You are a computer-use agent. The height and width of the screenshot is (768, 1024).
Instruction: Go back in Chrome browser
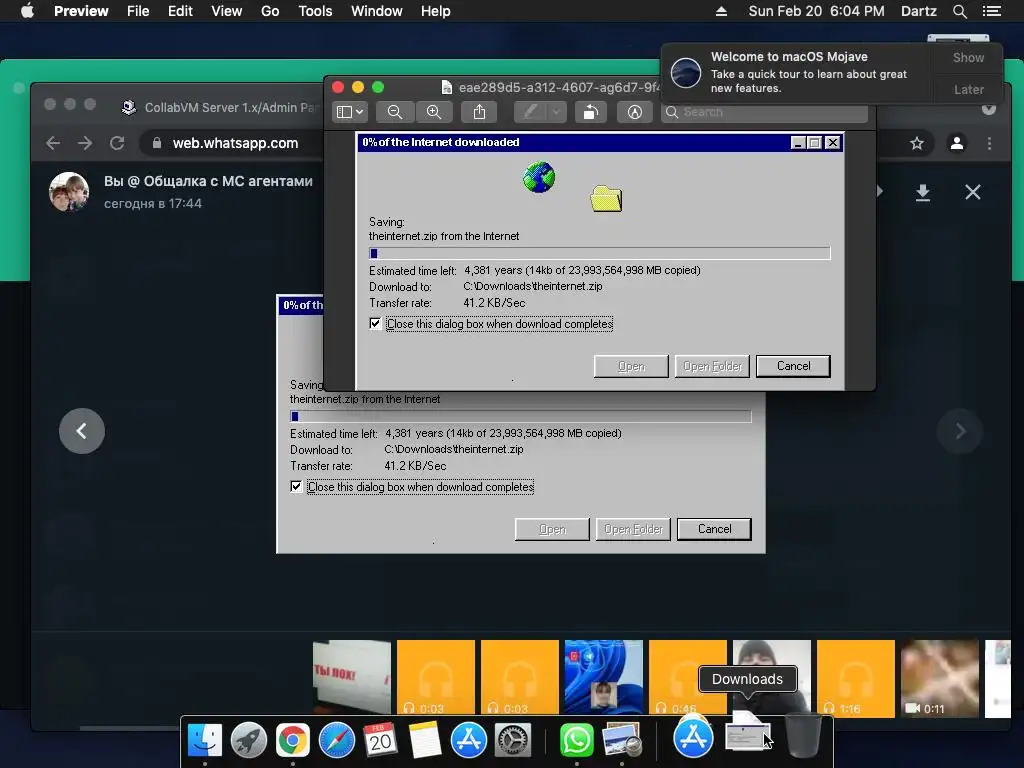click(x=54, y=143)
